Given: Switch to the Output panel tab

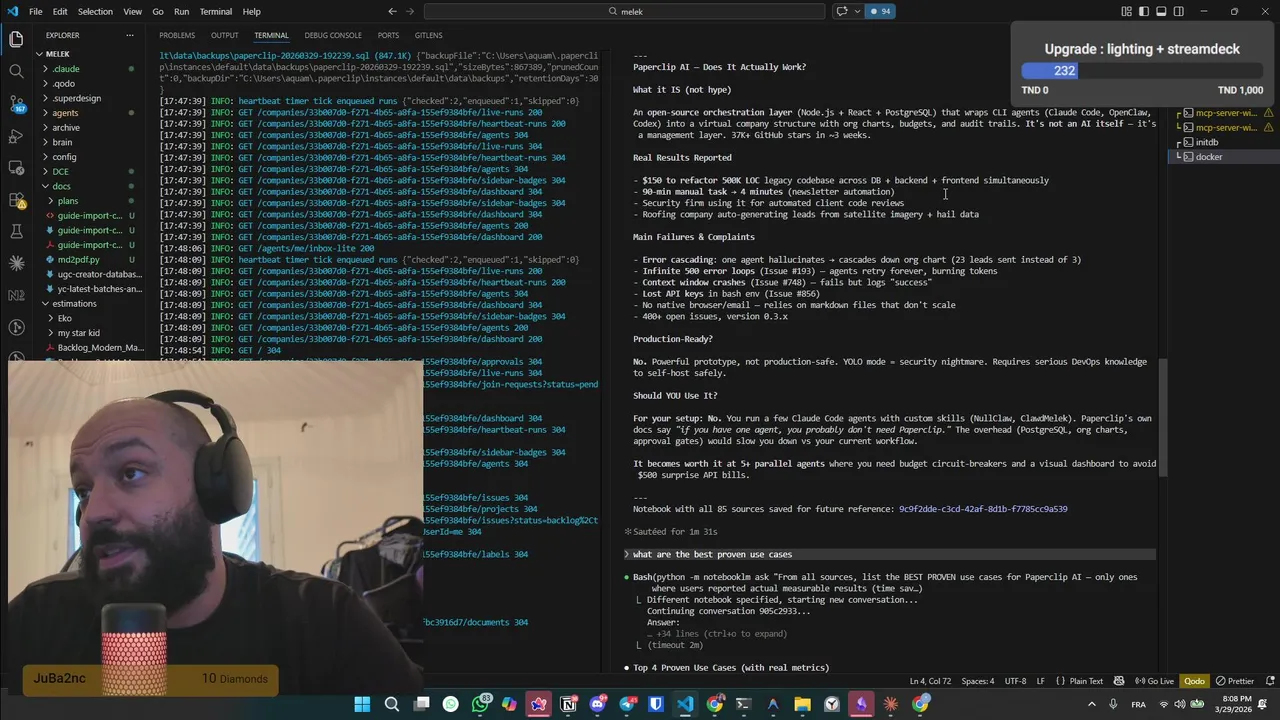Looking at the screenshot, I should [x=225, y=35].
